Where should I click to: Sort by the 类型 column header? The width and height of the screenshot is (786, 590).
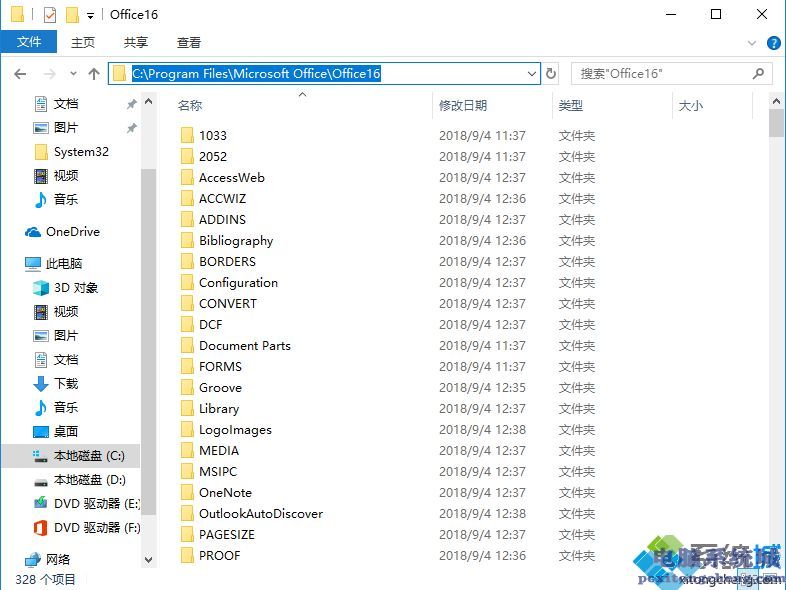[x=570, y=105]
